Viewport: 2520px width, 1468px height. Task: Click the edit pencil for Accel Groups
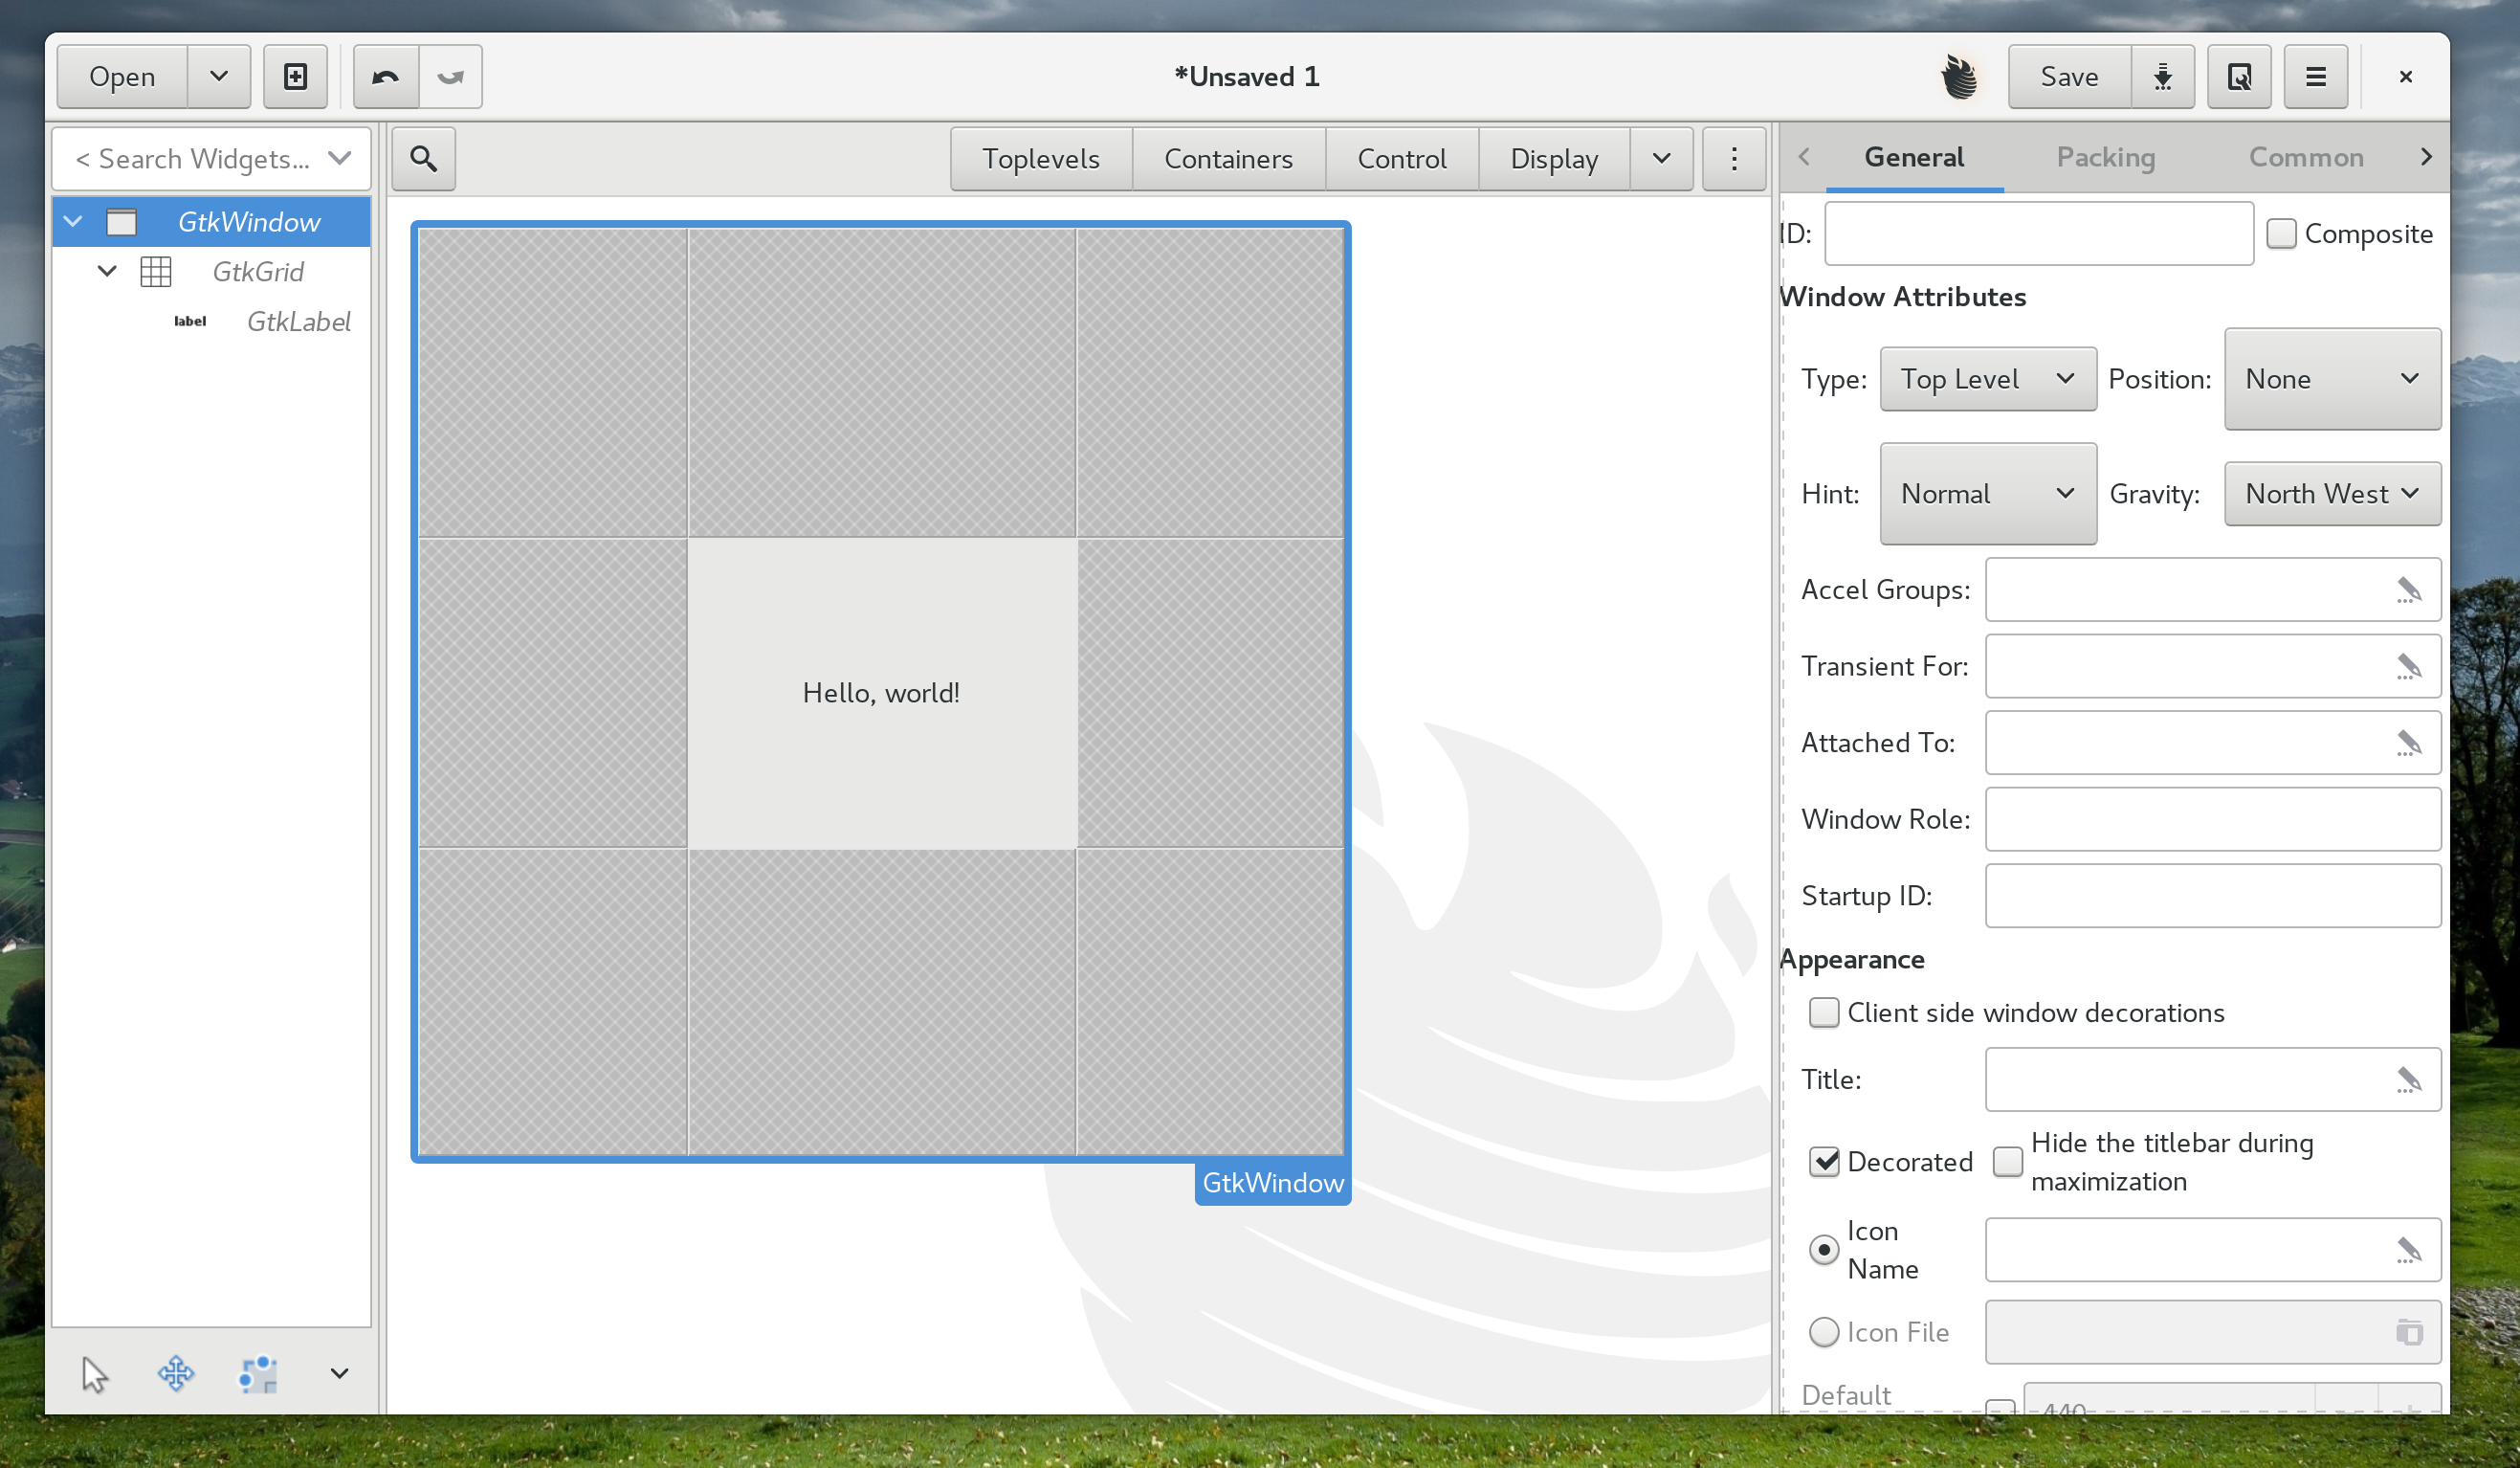(x=2408, y=590)
